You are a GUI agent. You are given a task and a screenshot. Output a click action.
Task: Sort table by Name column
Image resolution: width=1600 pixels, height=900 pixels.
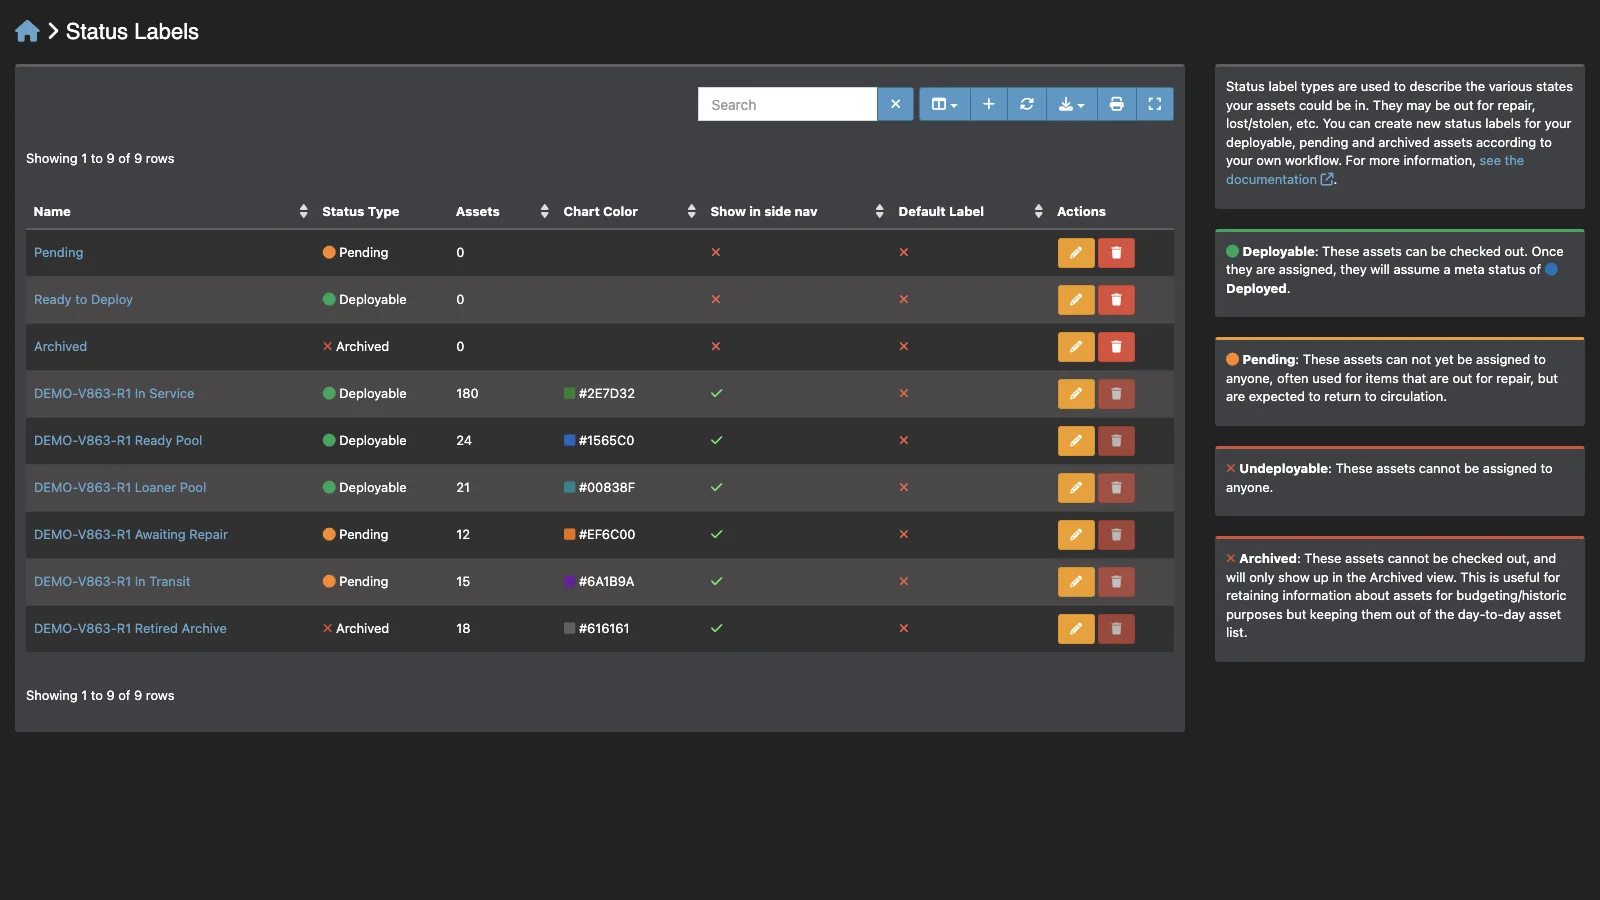click(x=170, y=211)
